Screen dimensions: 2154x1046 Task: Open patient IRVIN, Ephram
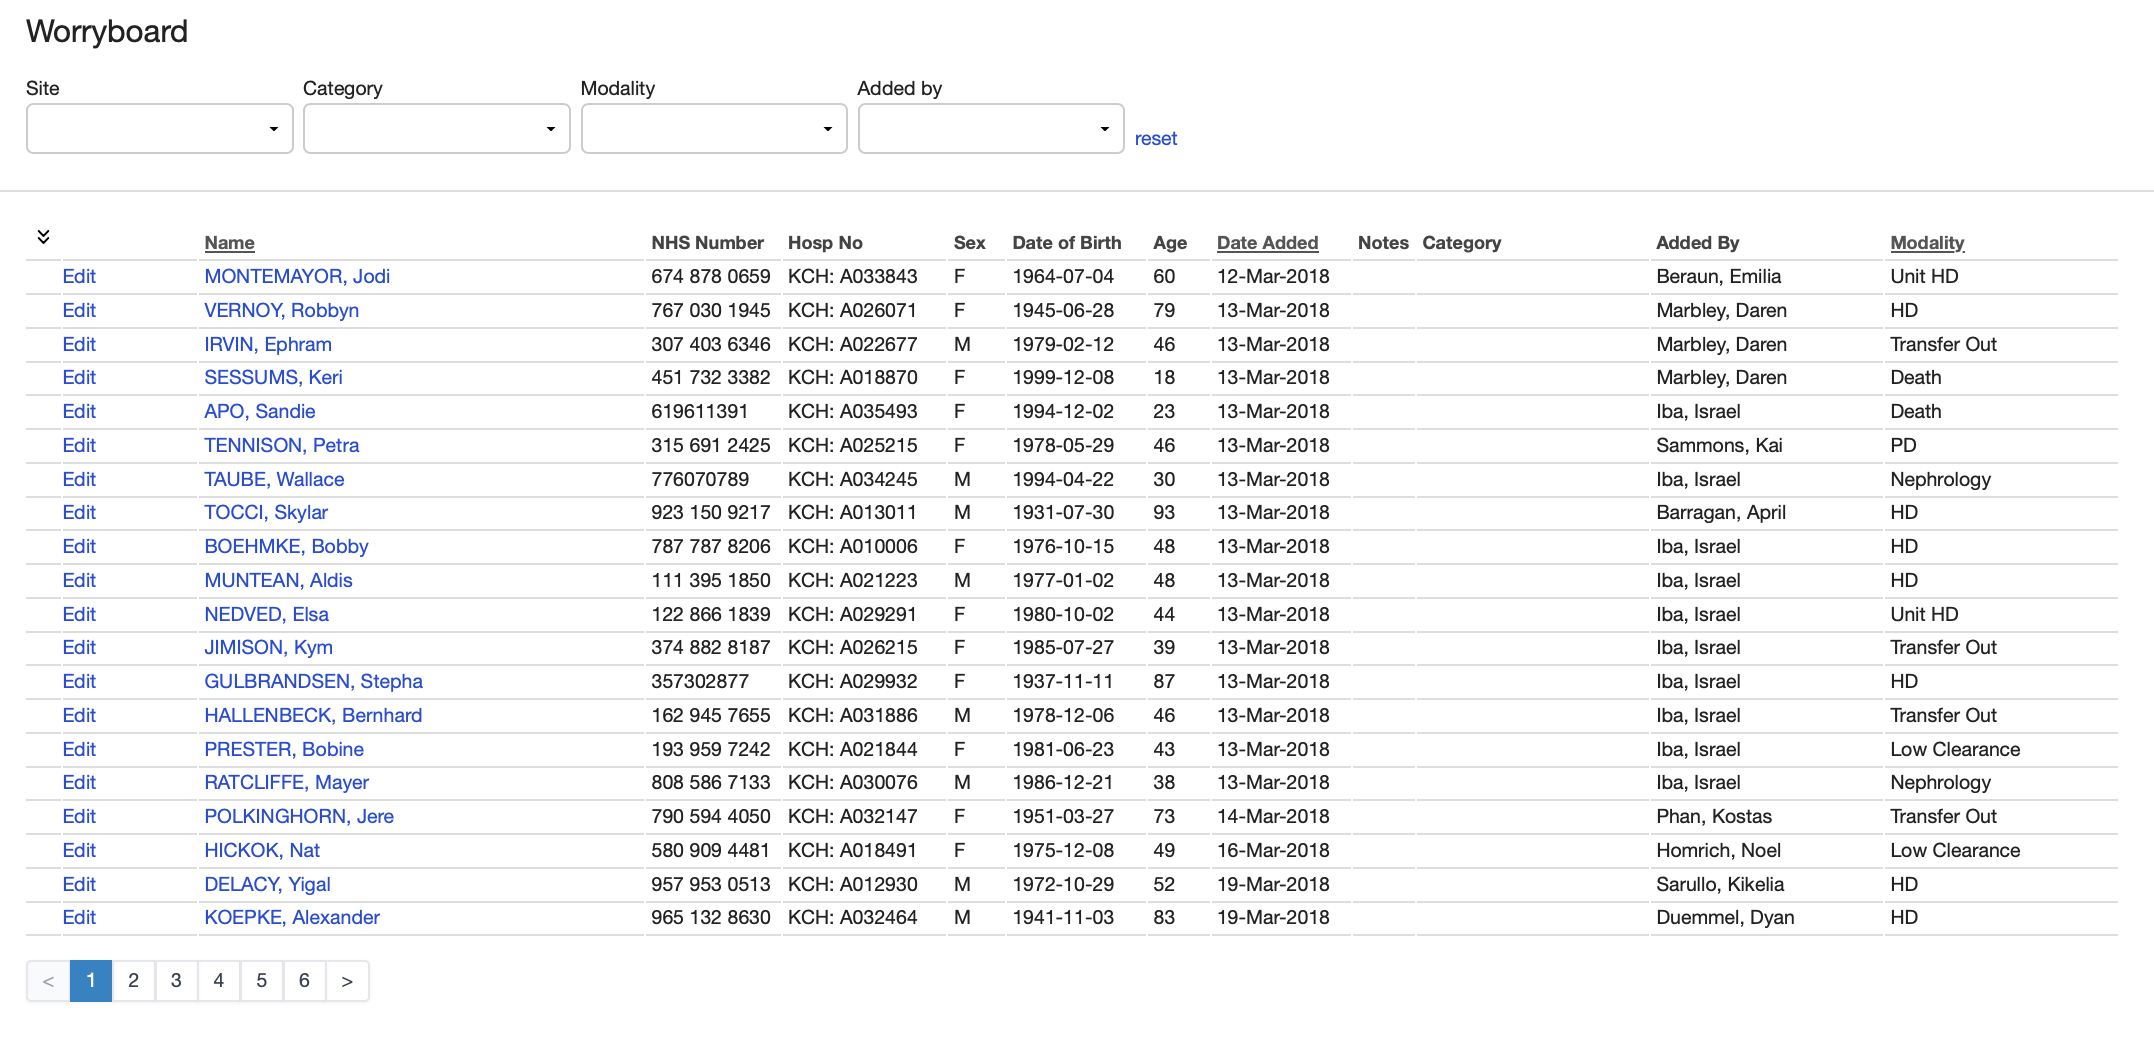[x=268, y=345]
